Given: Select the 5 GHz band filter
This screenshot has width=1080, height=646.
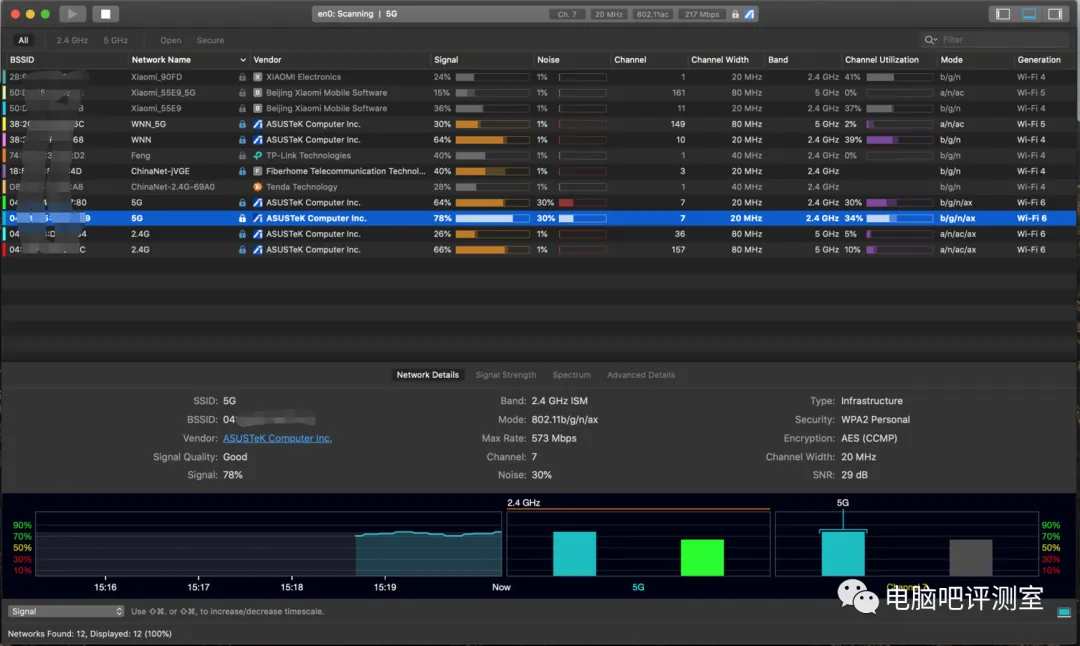Looking at the screenshot, I should click(x=115, y=41).
